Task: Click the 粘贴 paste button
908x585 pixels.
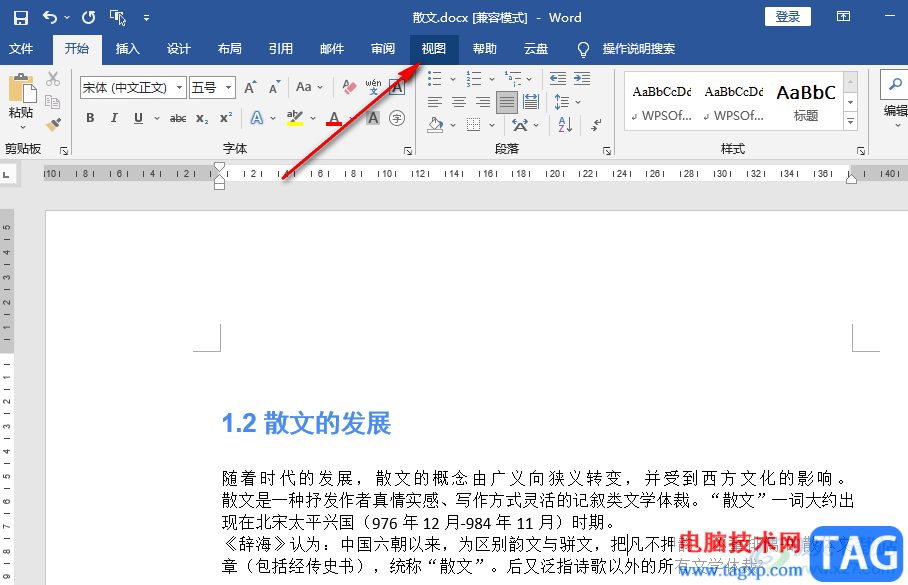Action: pos(22,101)
